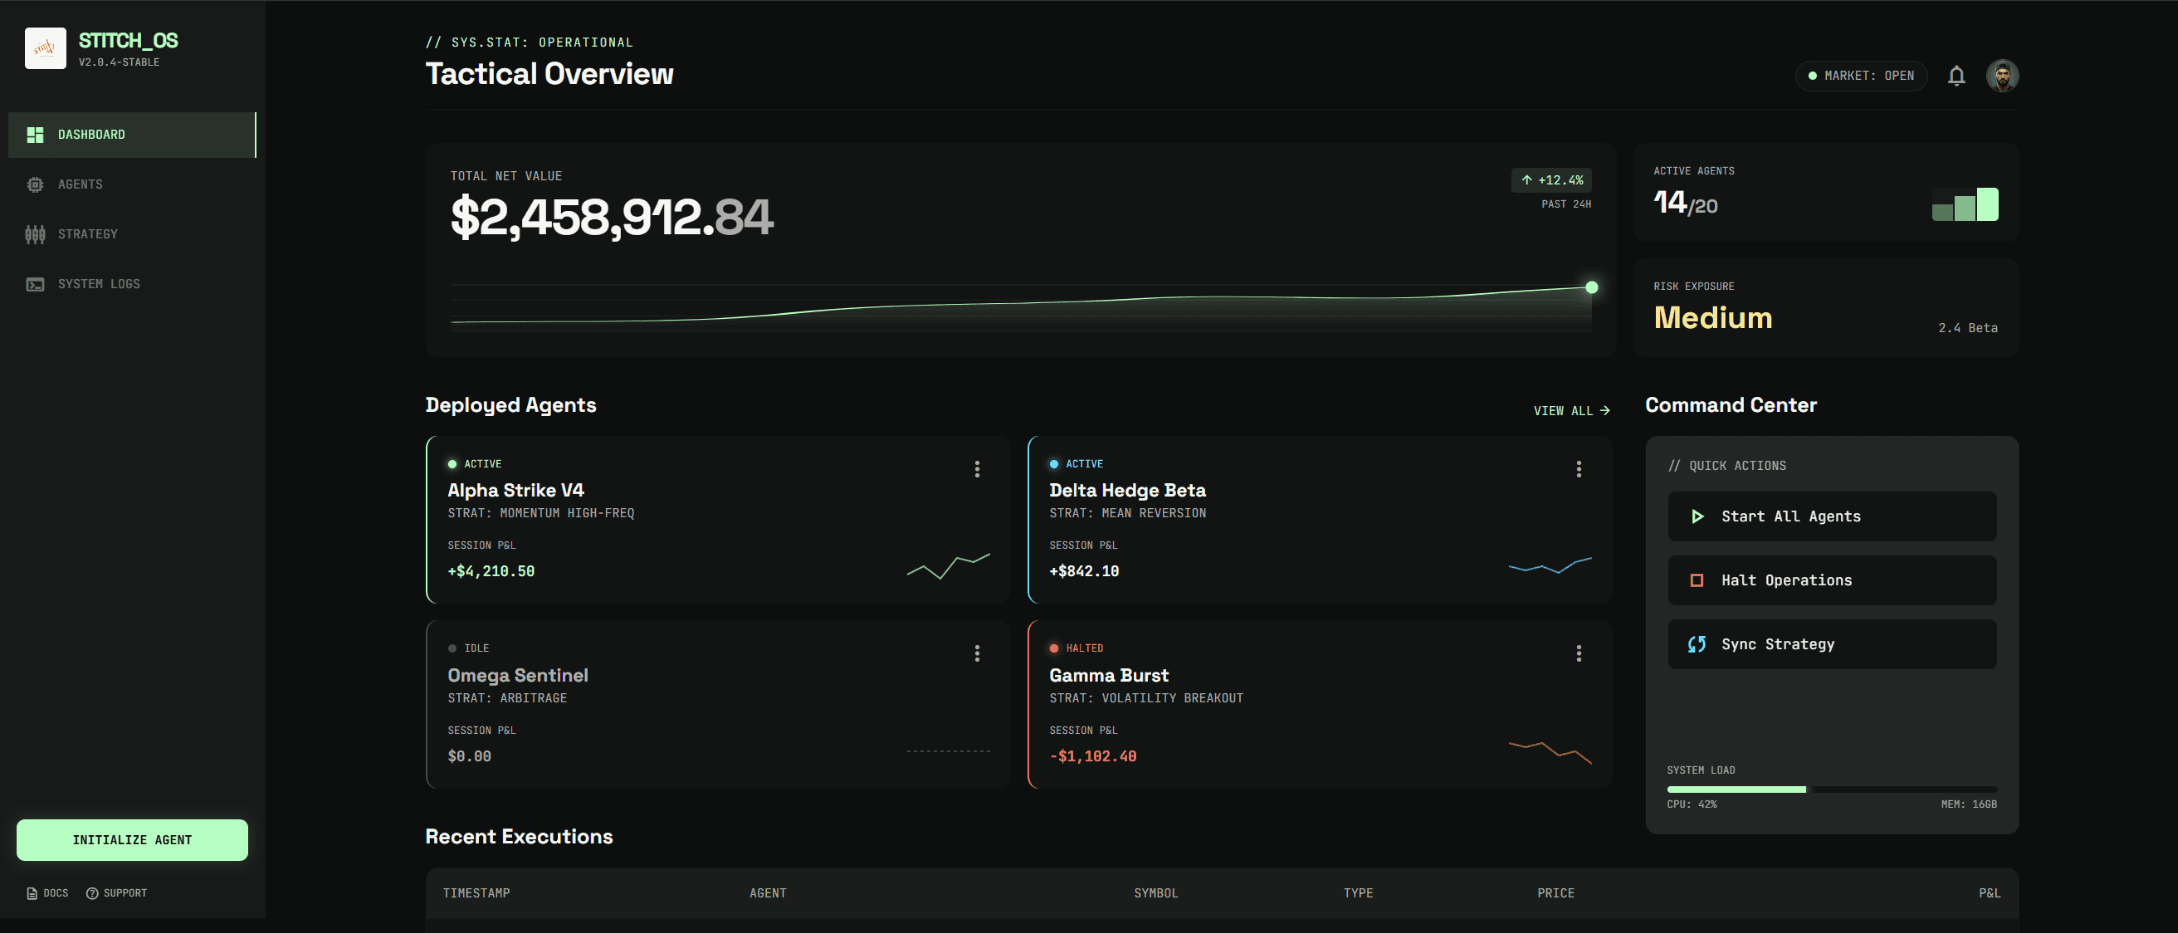Click the Active Agents bar chart icon
The width and height of the screenshot is (2178, 933).
point(1965,205)
